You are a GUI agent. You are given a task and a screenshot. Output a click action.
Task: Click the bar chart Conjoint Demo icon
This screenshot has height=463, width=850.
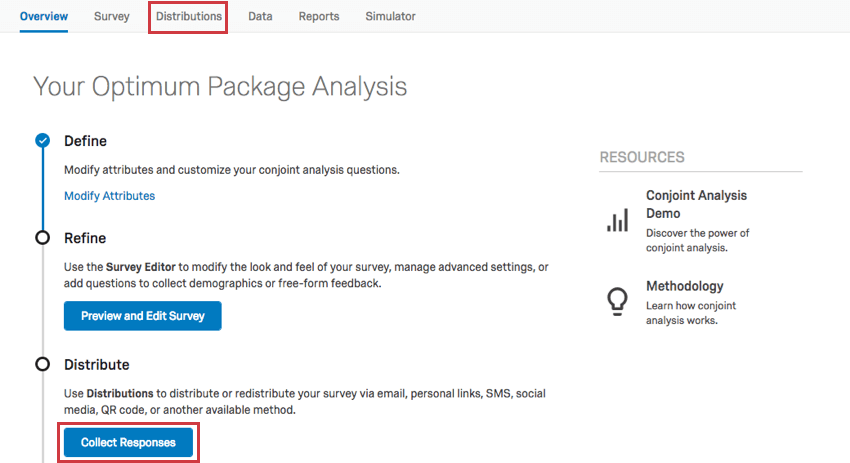click(x=617, y=220)
